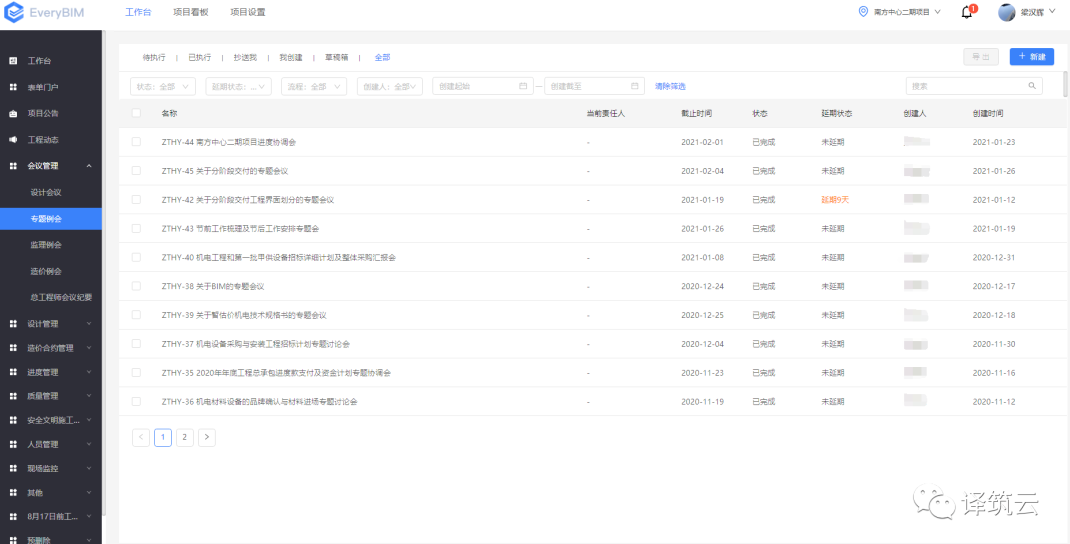Switch to the 抄送我 tab
Screen dimensions: 1070x544
[x=245, y=58]
